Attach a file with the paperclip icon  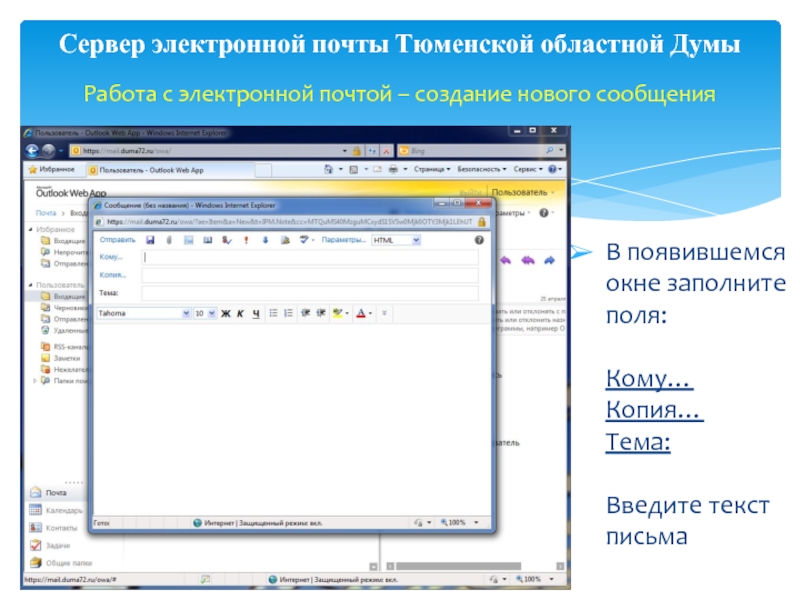pyautogui.click(x=169, y=240)
